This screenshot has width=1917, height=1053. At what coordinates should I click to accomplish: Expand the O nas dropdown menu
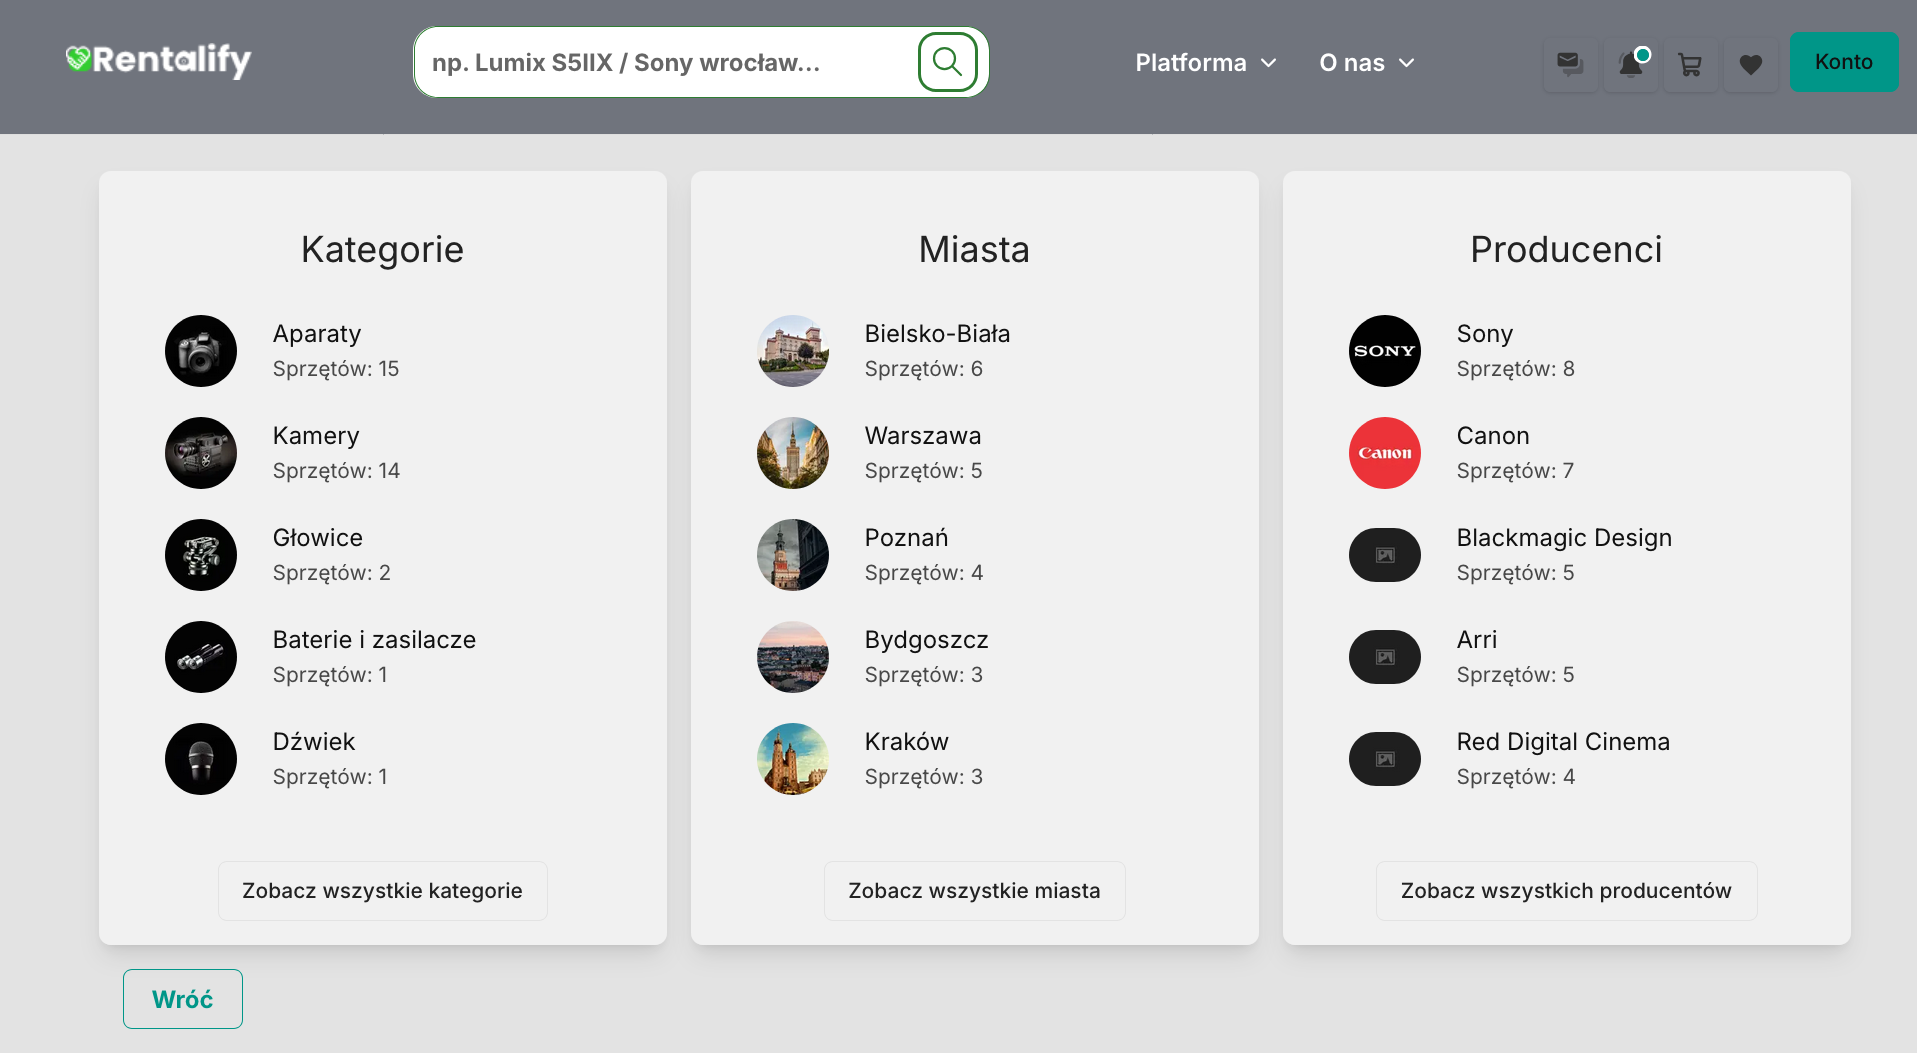click(x=1366, y=63)
